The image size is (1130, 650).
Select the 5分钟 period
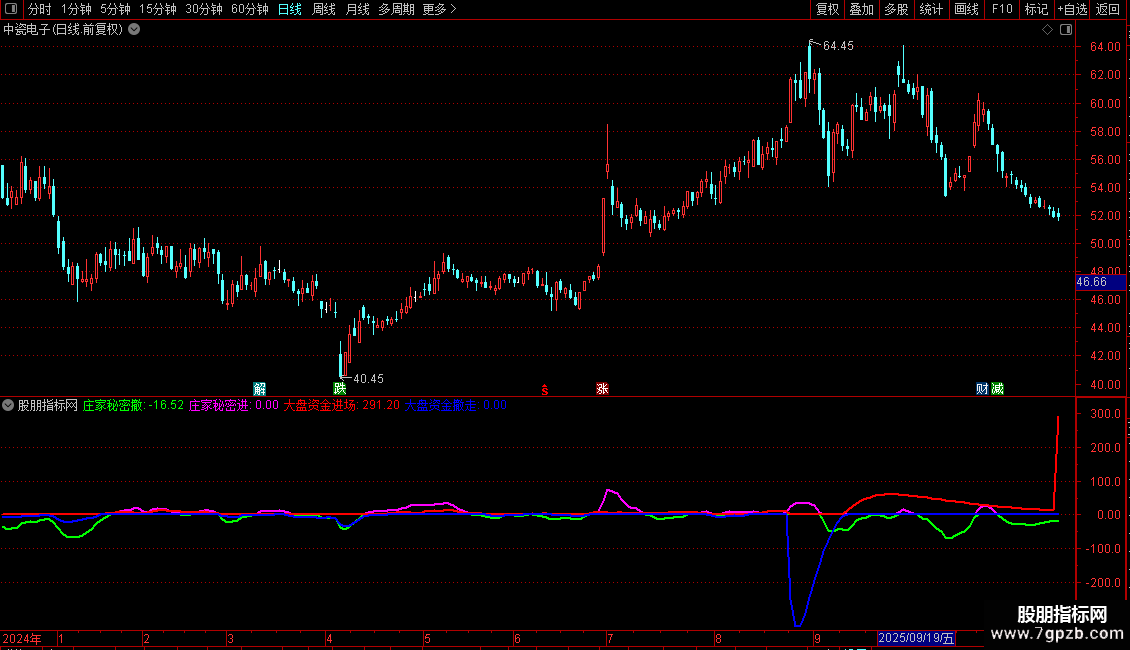(x=115, y=9)
